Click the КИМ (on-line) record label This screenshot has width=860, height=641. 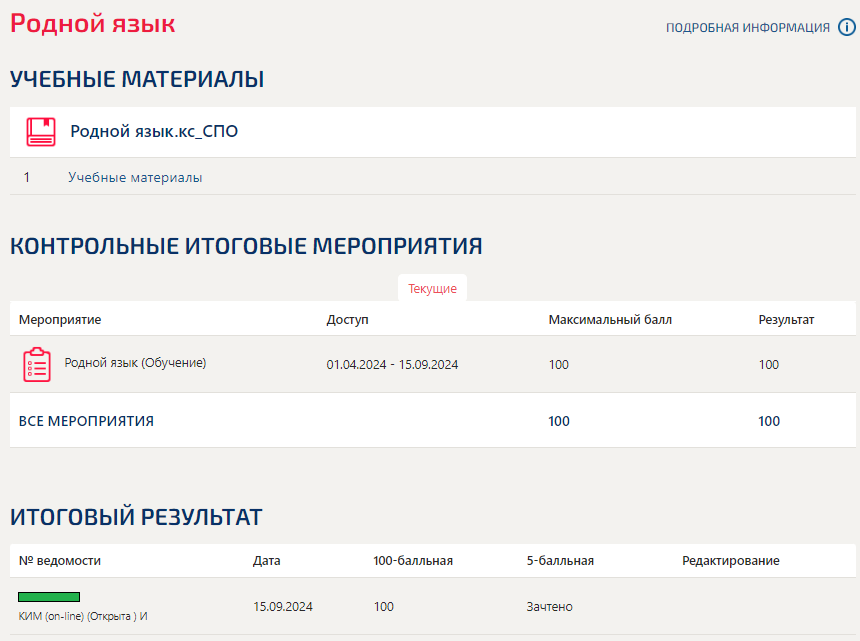pos(83,616)
